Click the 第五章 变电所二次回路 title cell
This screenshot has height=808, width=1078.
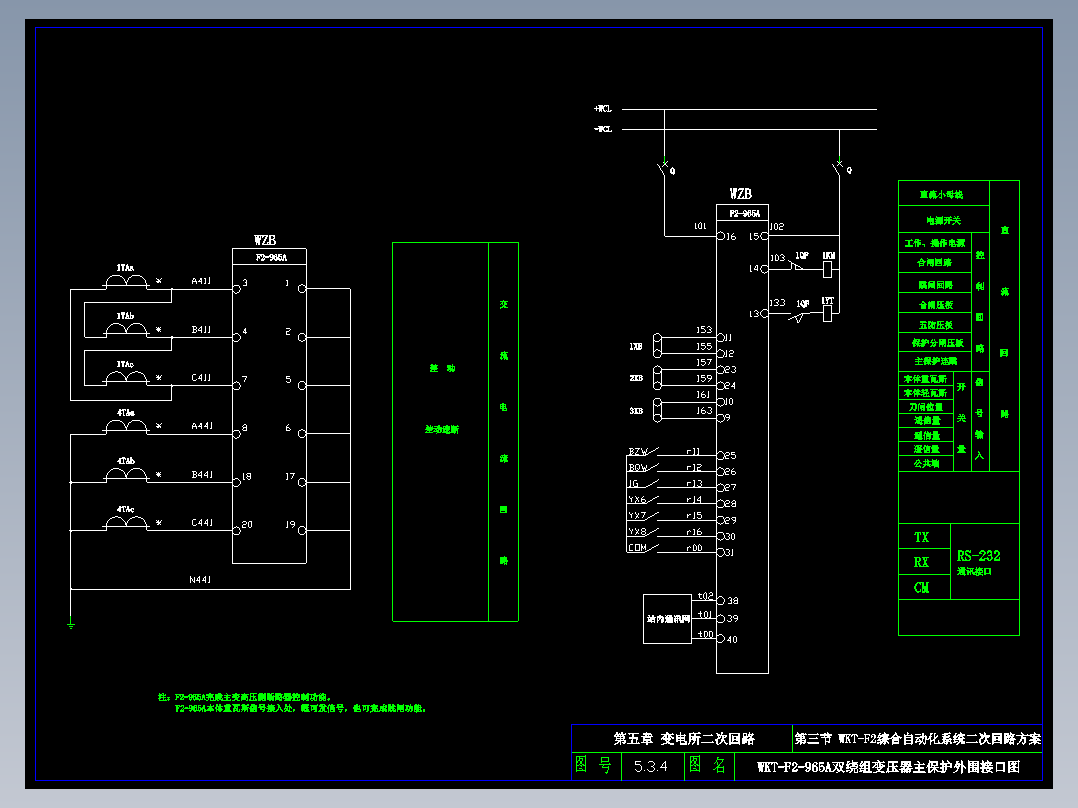click(x=682, y=739)
